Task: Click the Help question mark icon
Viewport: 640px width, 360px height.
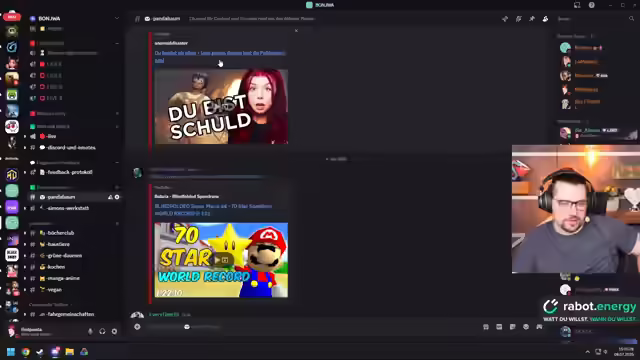Action: [x=591, y=5]
